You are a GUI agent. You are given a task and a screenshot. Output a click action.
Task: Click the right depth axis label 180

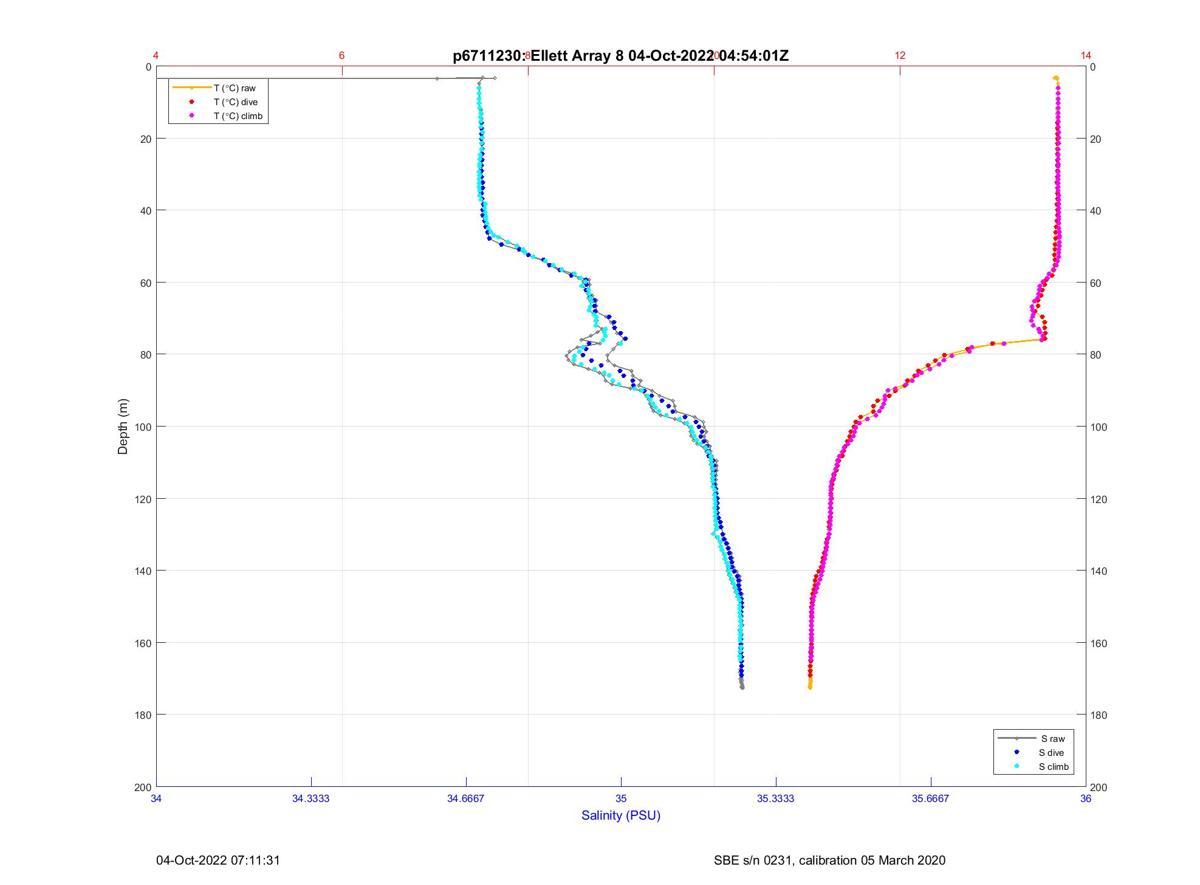coord(1100,715)
